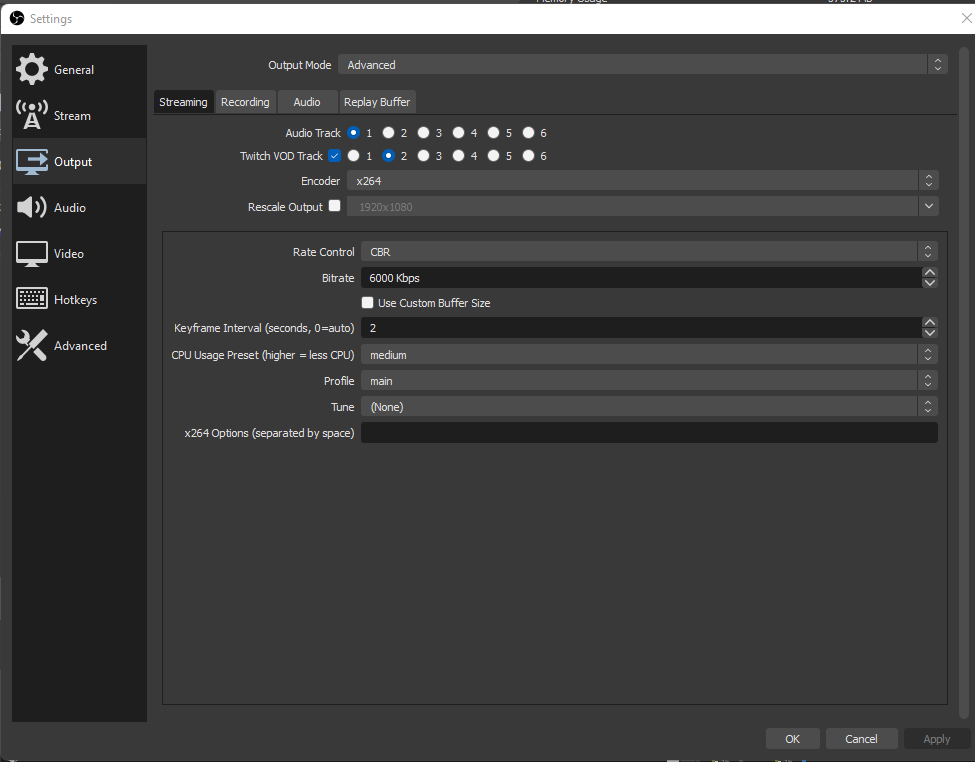Open the disabled 1920x1080 rescale dropdown
Screen dimensions: 975x762
pos(642,207)
